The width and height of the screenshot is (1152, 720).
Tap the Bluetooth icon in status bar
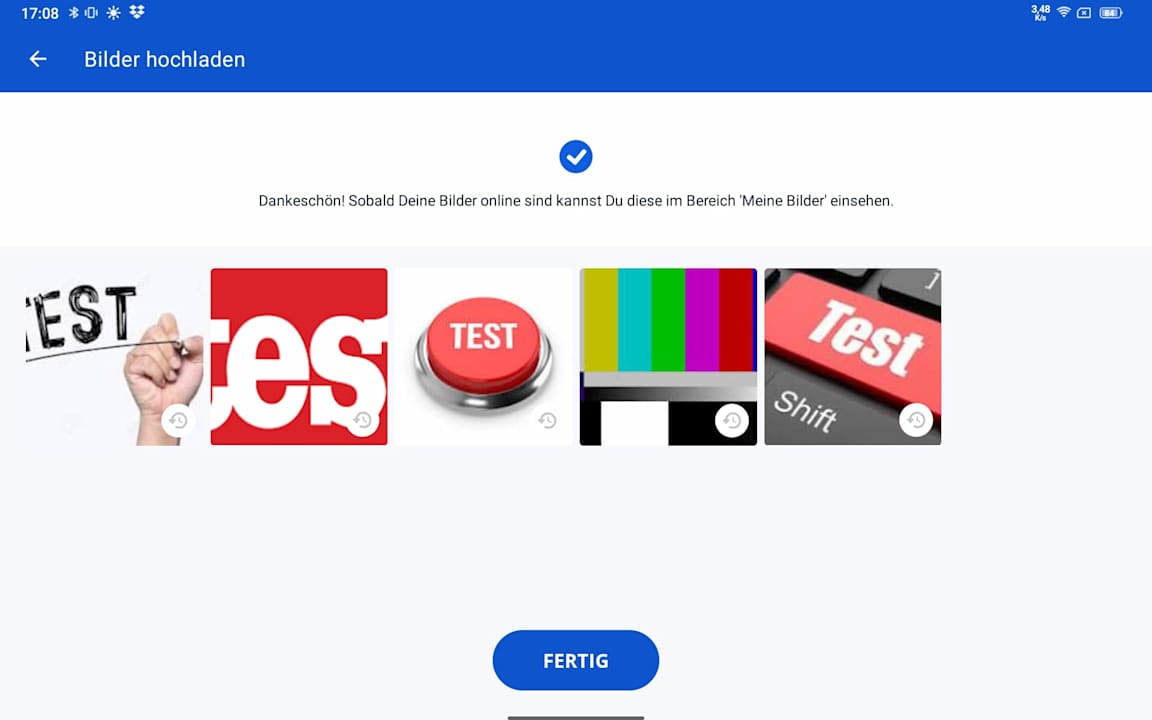click(73, 12)
